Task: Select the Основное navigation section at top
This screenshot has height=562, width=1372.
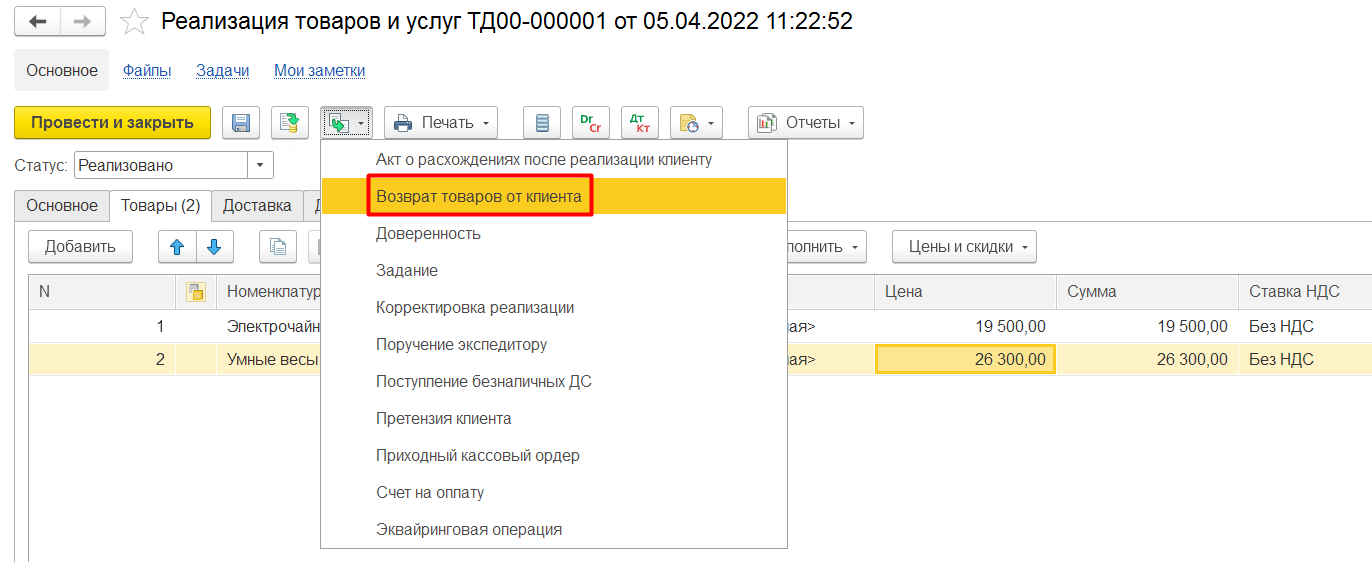Action: 62,71
